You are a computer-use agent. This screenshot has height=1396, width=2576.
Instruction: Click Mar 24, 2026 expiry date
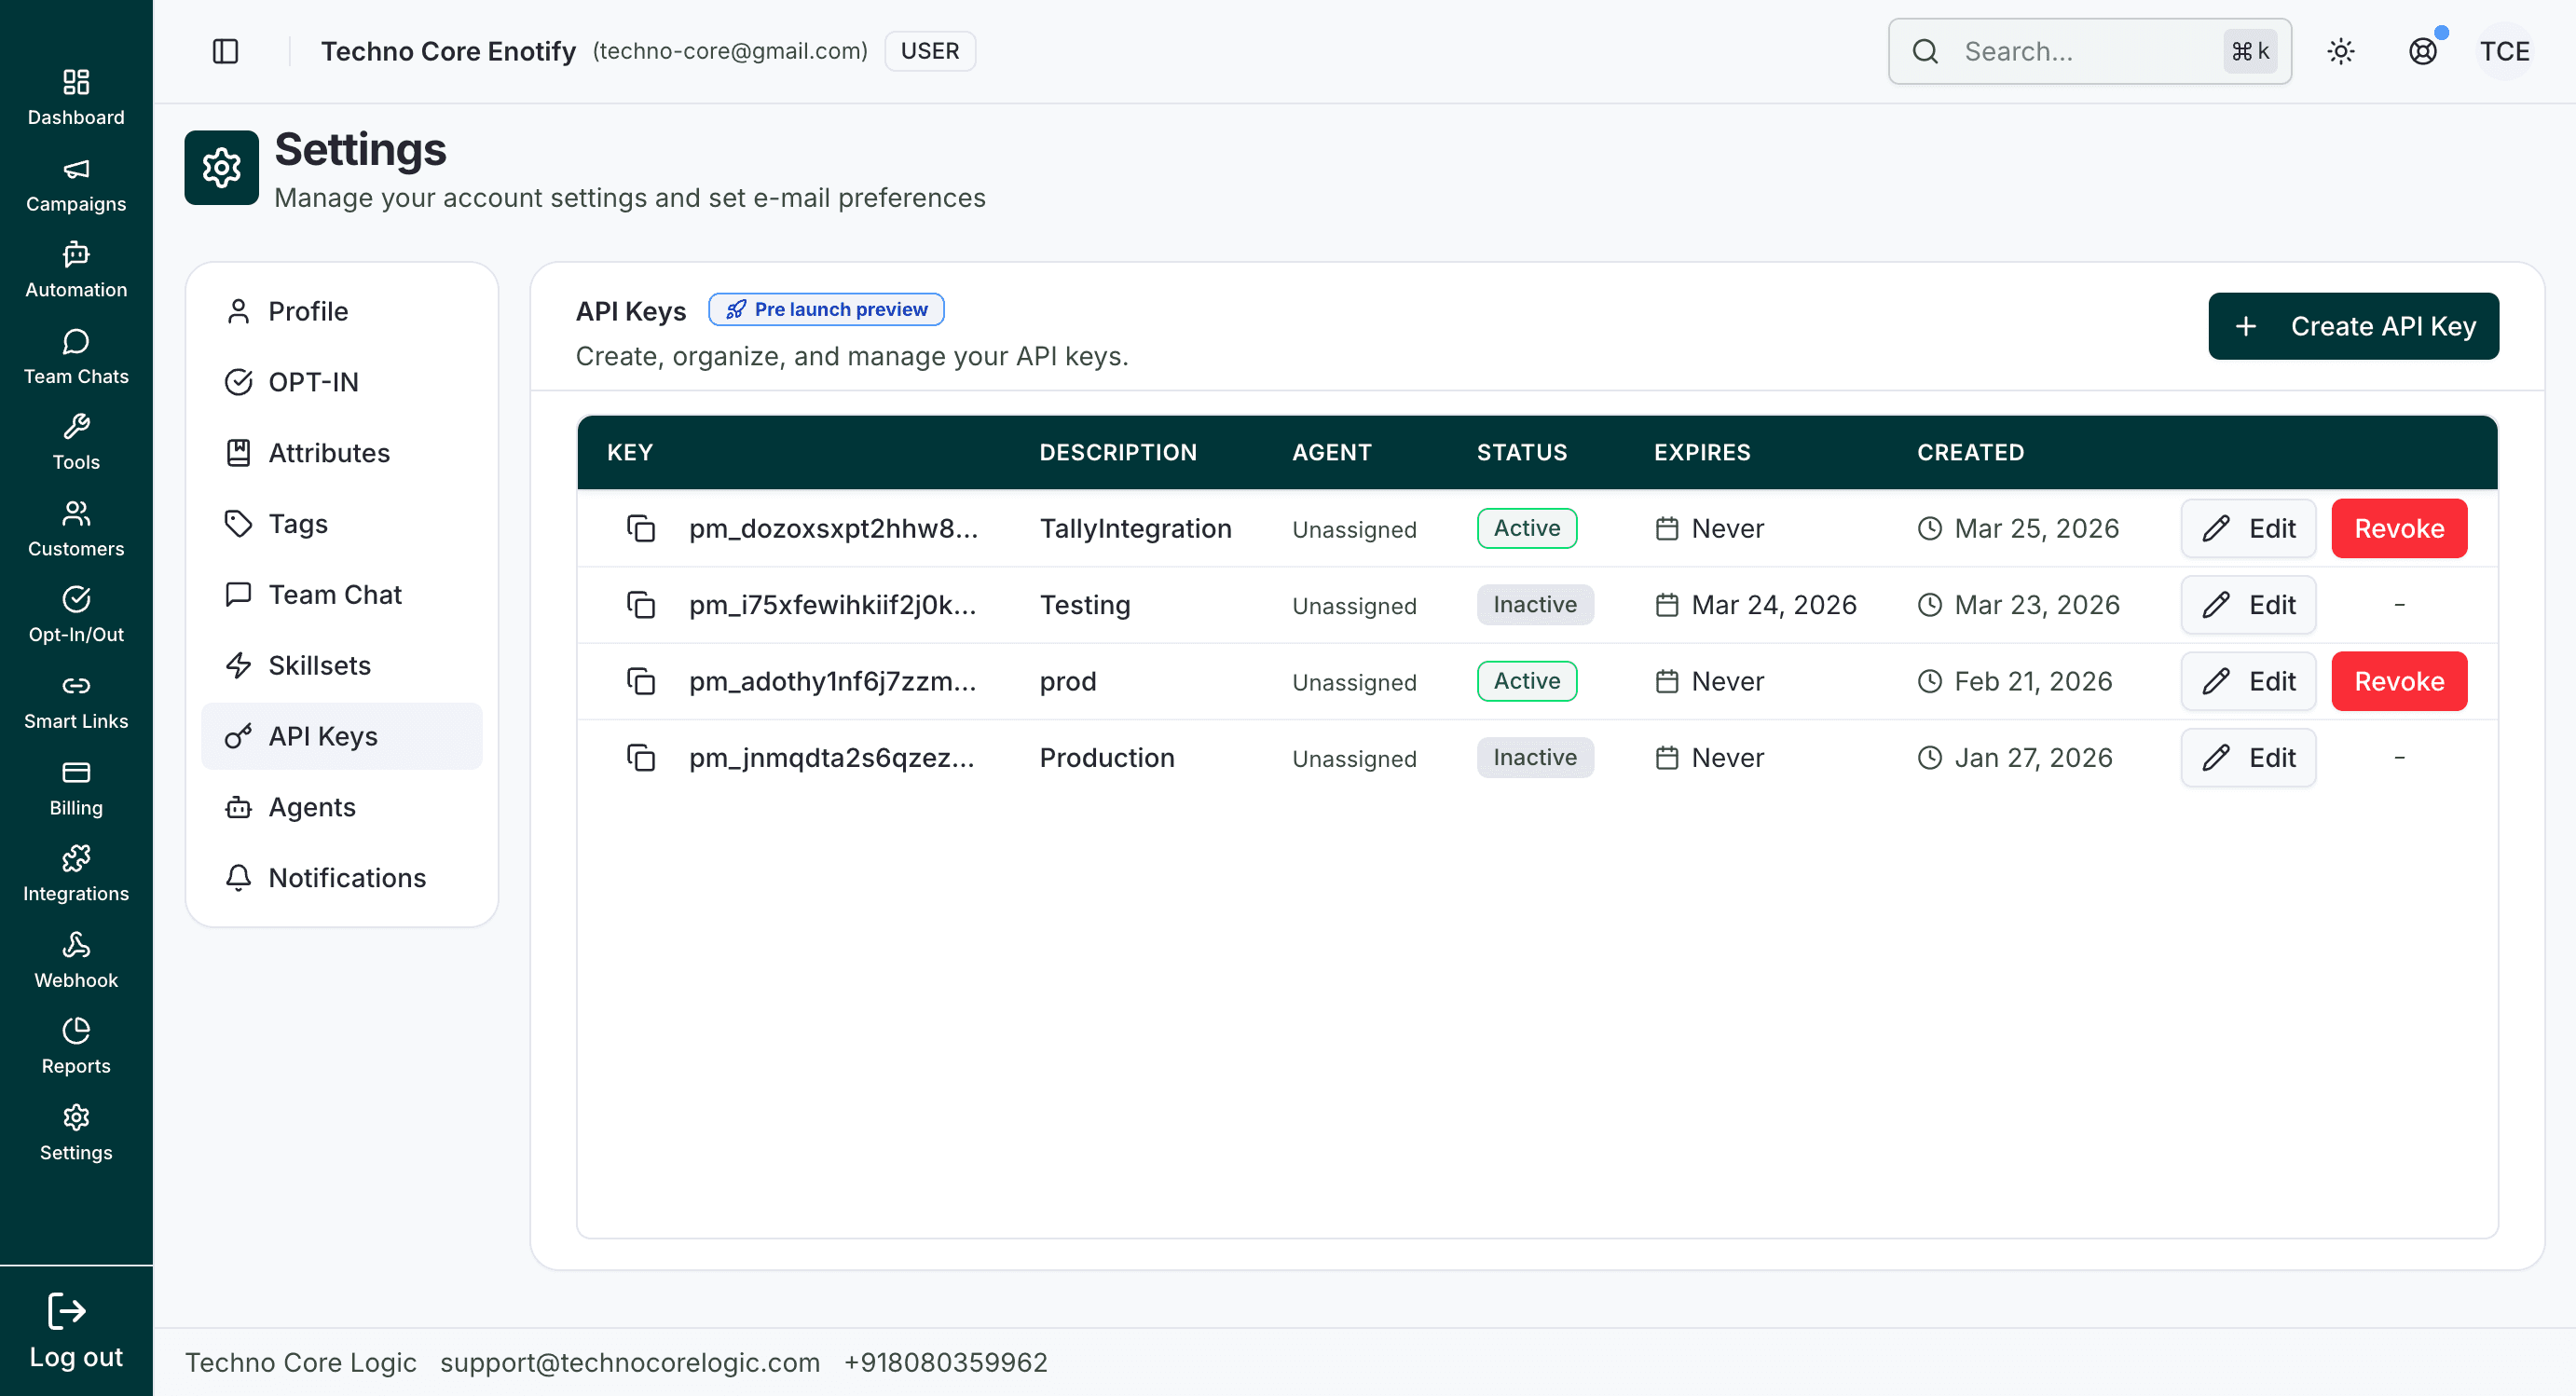(1774, 605)
